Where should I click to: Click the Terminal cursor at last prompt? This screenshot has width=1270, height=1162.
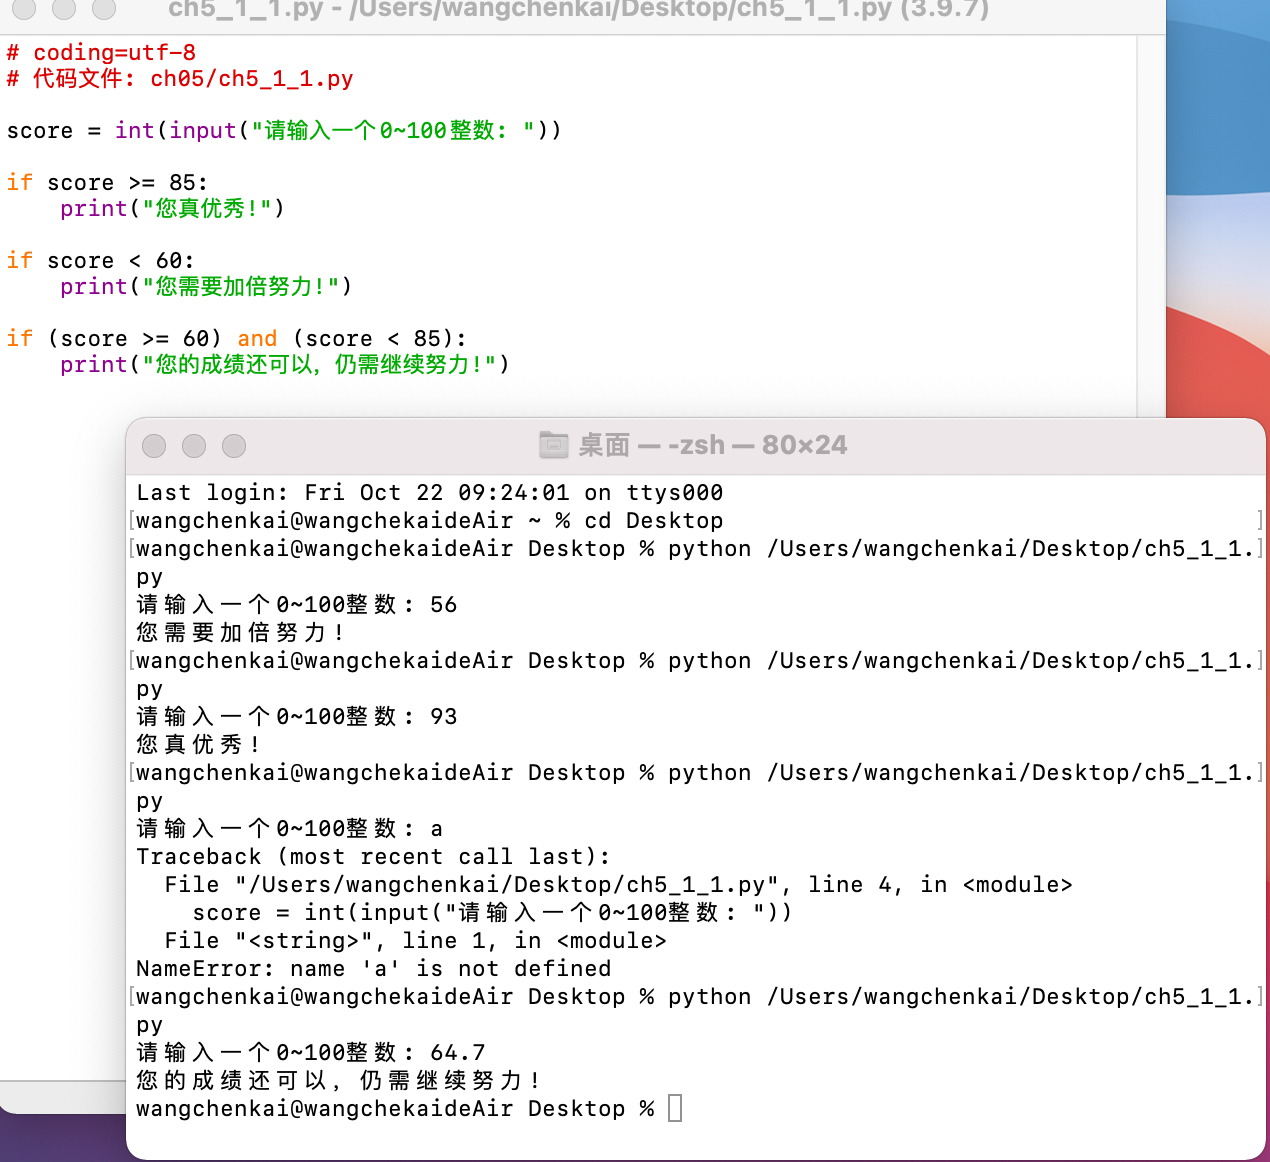pyautogui.click(x=675, y=1108)
